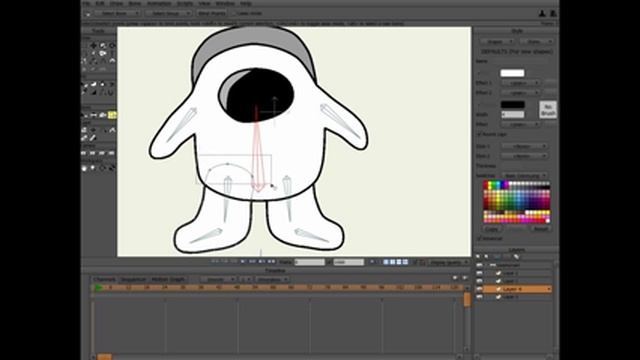Open the Style 2 dropdown
Viewport: 640px width, 360px height.
(x=524, y=156)
